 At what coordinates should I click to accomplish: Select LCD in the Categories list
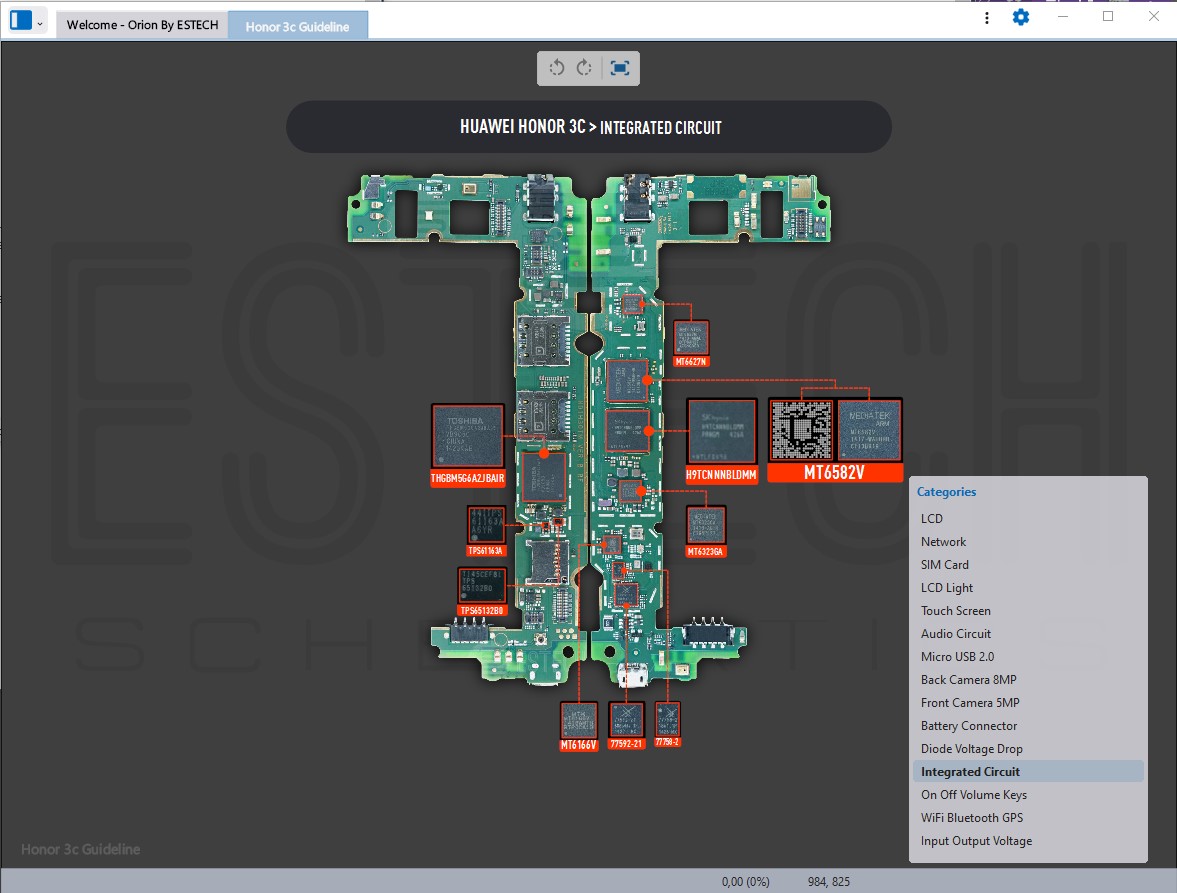(931, 519)
